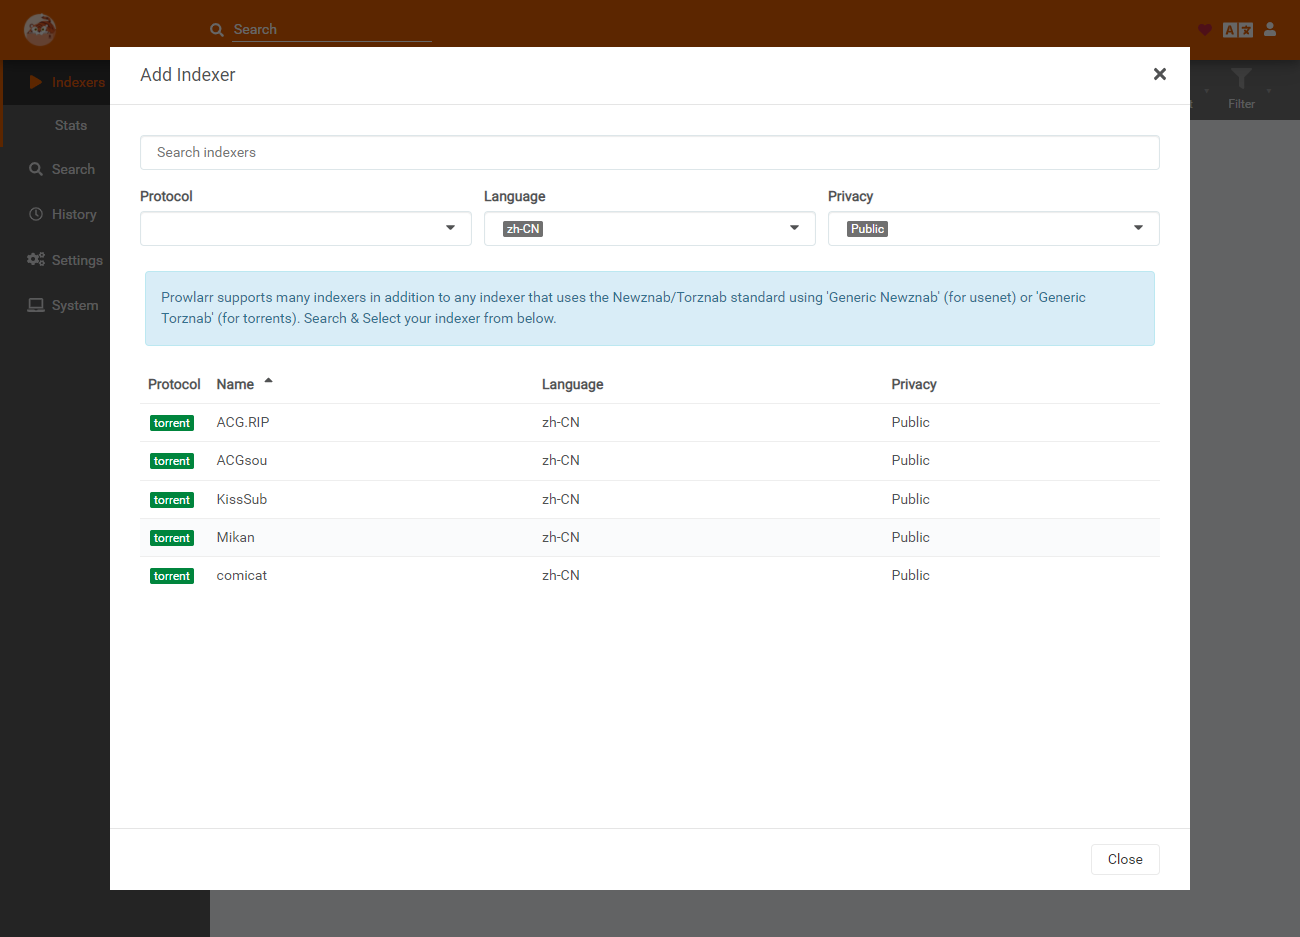This screenshot has width=1300, height=937.
Task: Click the donate heart icon
Action: point(1205,30)
